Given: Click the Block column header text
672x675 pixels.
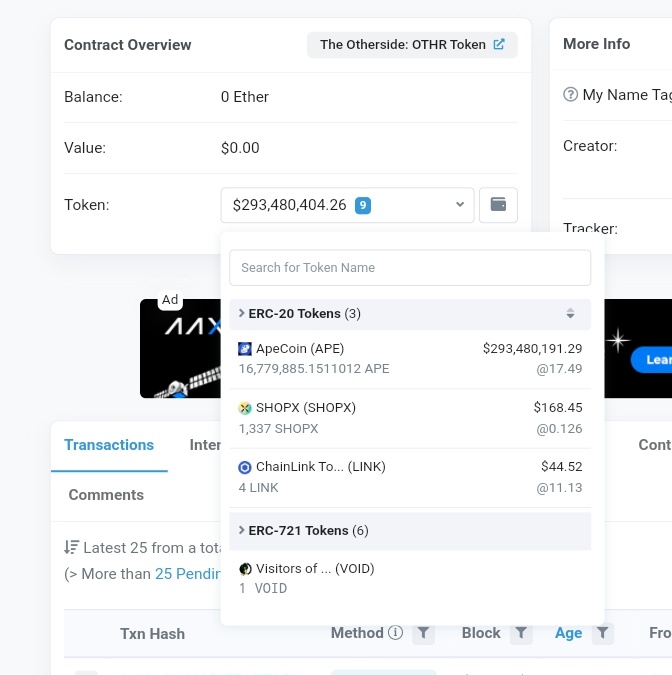Looking at the screenshot, I should (x=481, y=633).
